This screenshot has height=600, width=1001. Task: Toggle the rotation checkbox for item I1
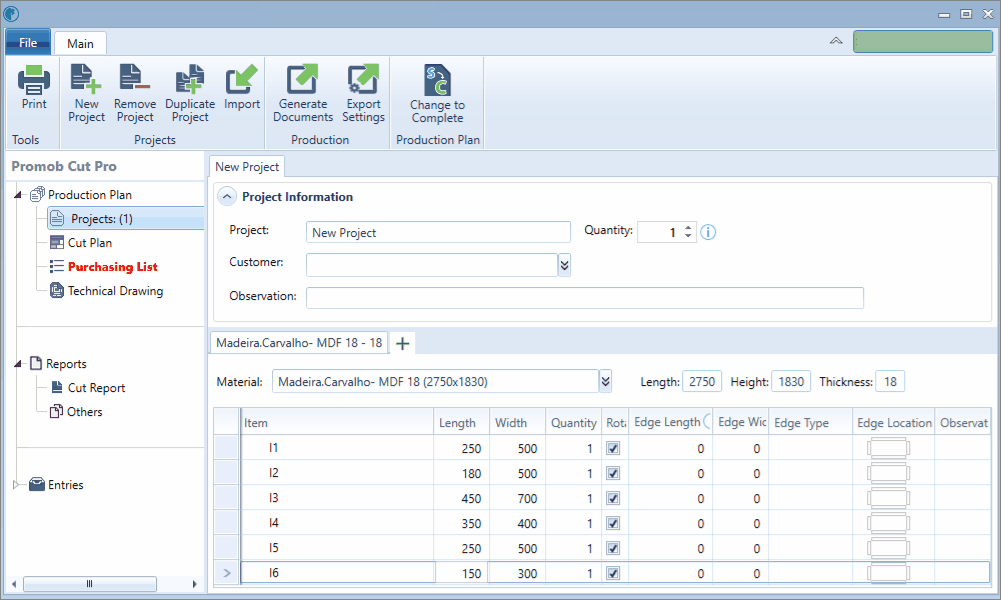613,448
